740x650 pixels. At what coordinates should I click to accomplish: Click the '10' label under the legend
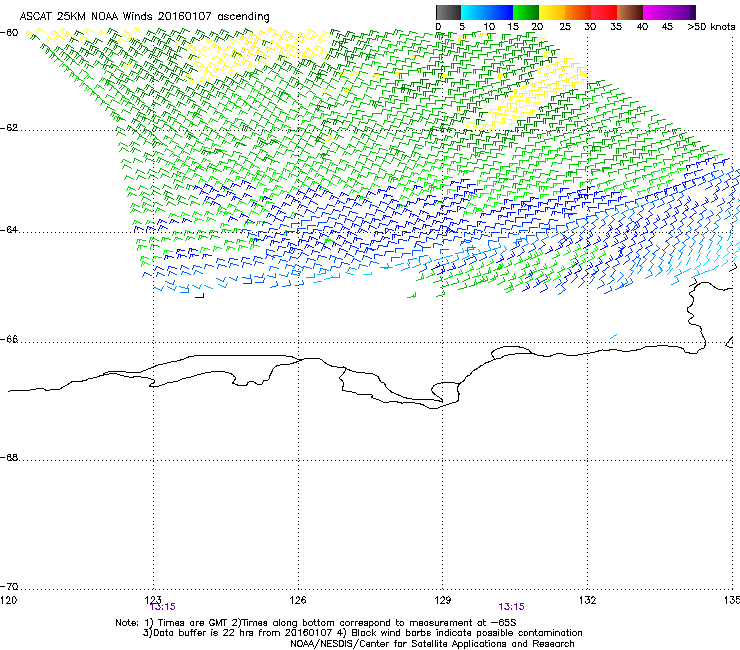(x=489, y=27)
